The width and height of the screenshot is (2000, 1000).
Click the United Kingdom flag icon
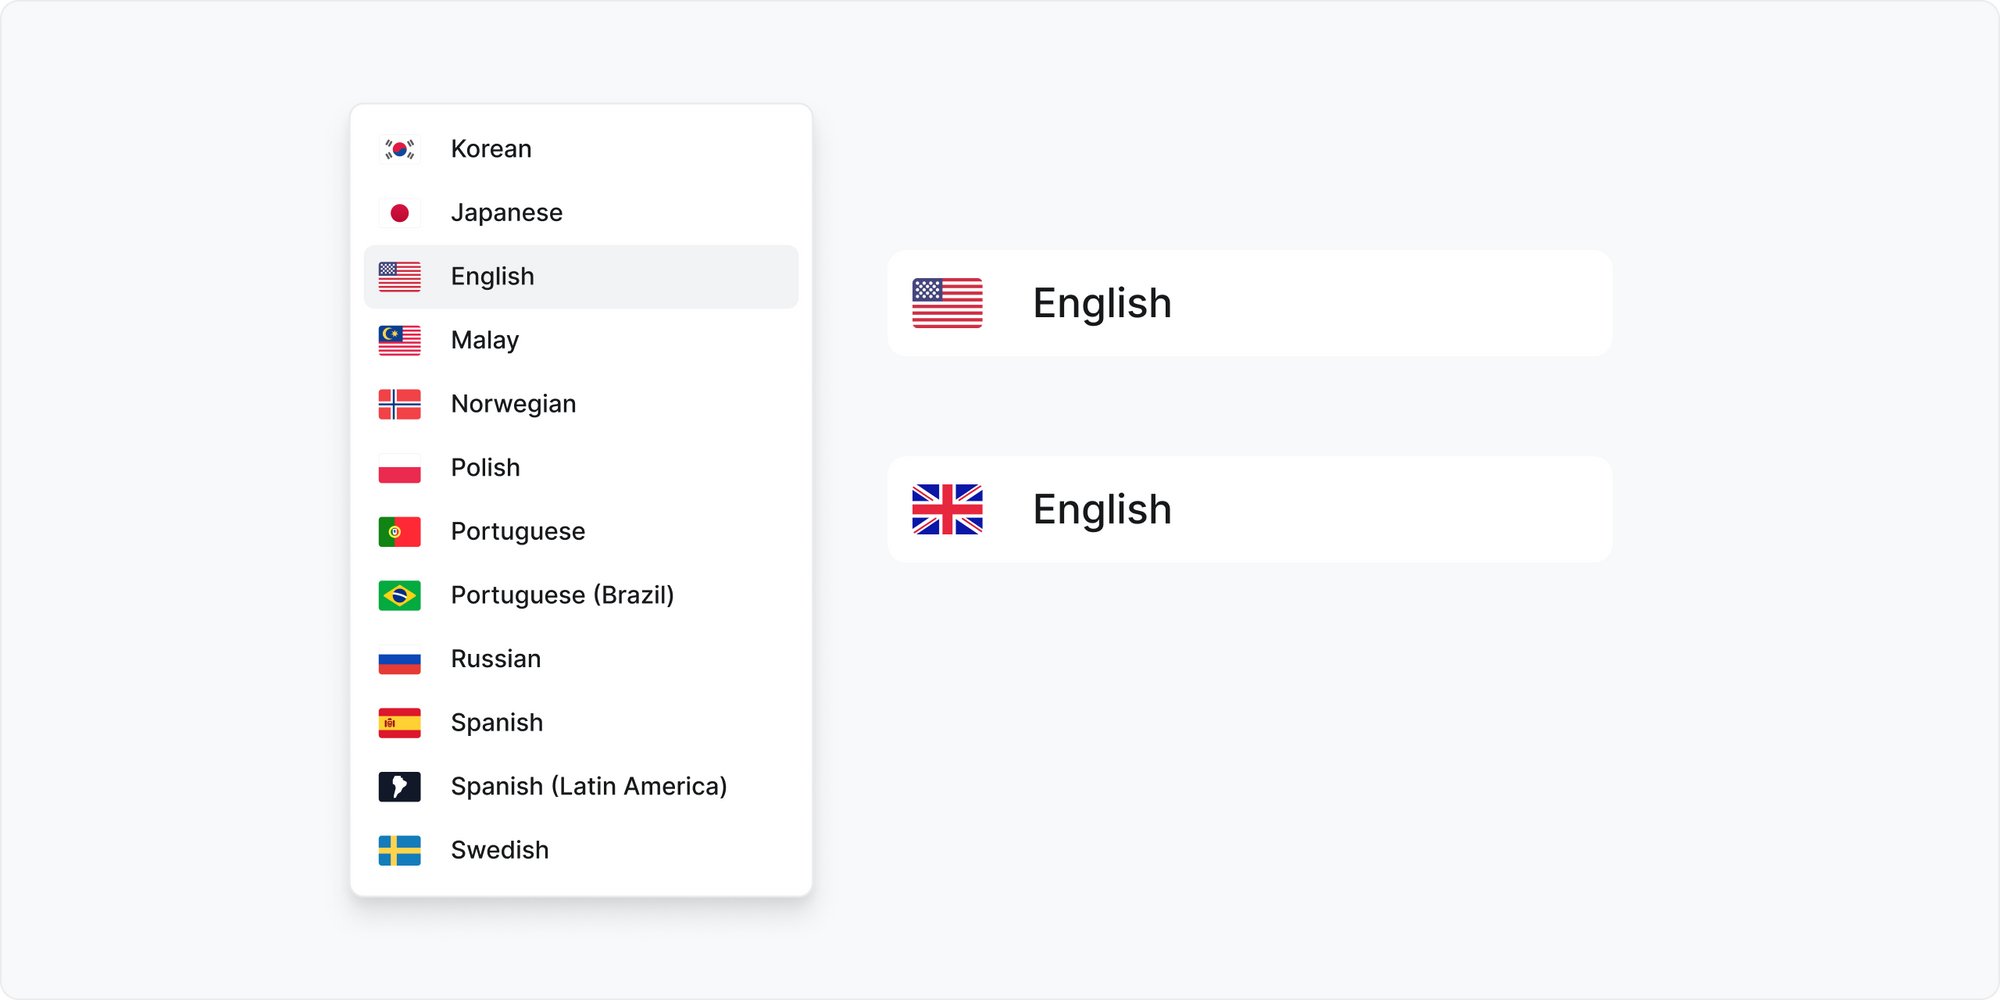click(x=947, y=510)
